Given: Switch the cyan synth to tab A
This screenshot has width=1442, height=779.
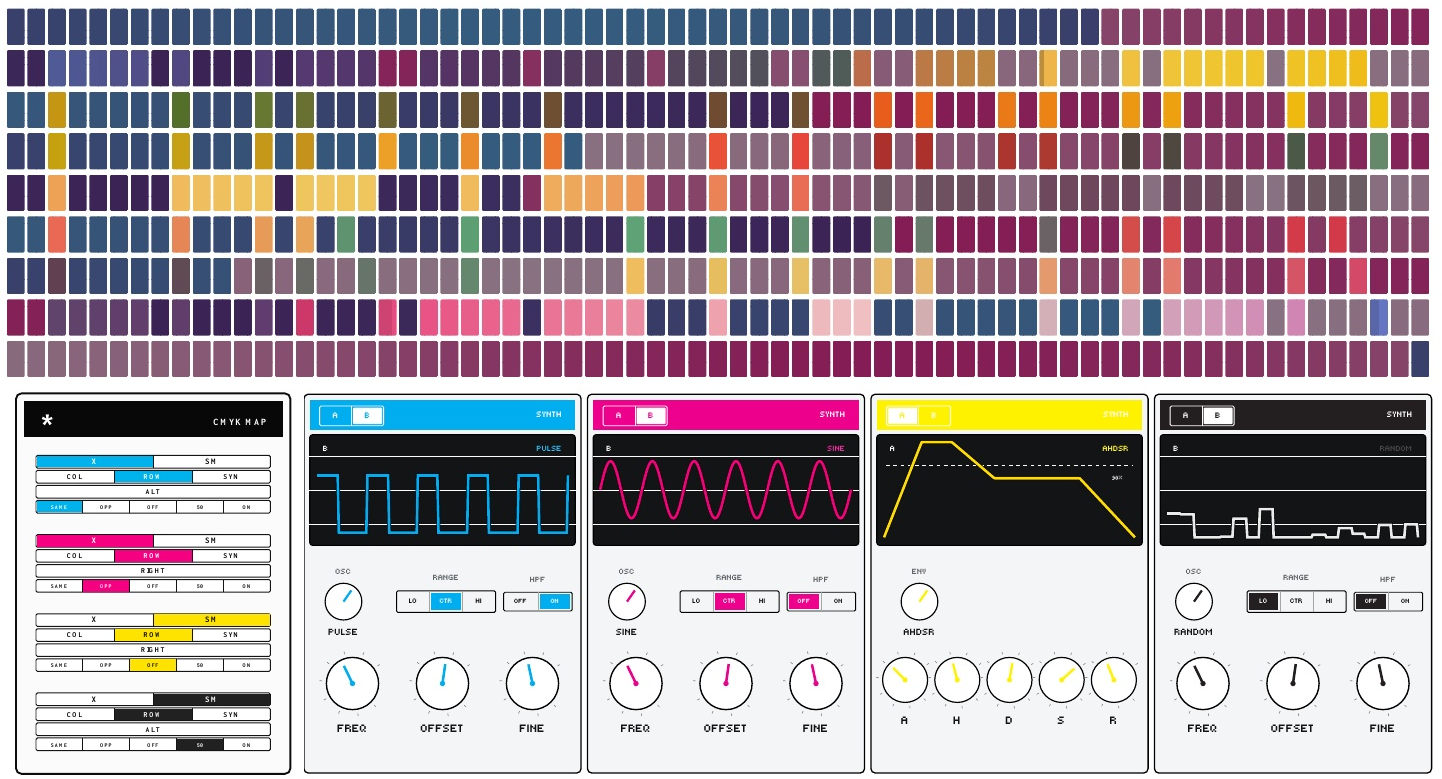Looking at the screenshot, I should (x=336, y=415).
